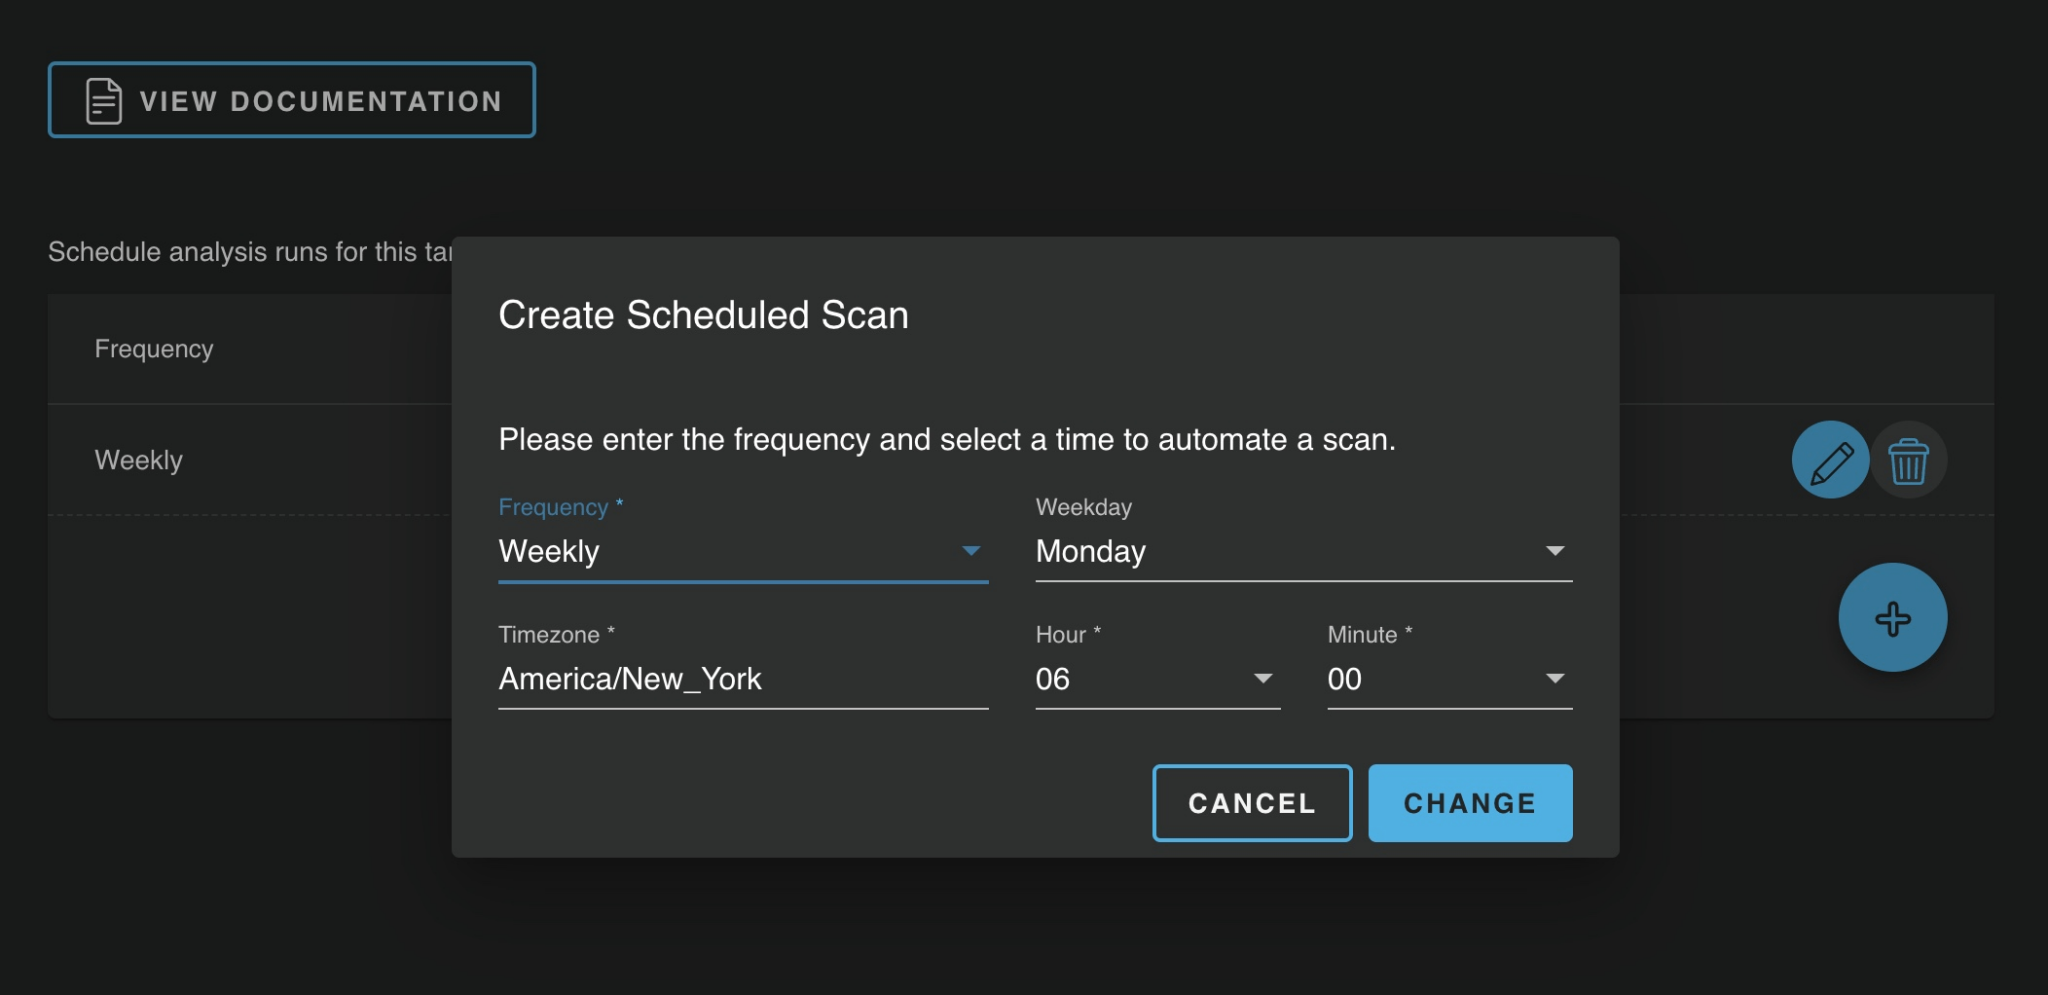Screen dimensions: 2048x995
Task: Expand the Weekday dropdown arrow
Action: 1554,551
